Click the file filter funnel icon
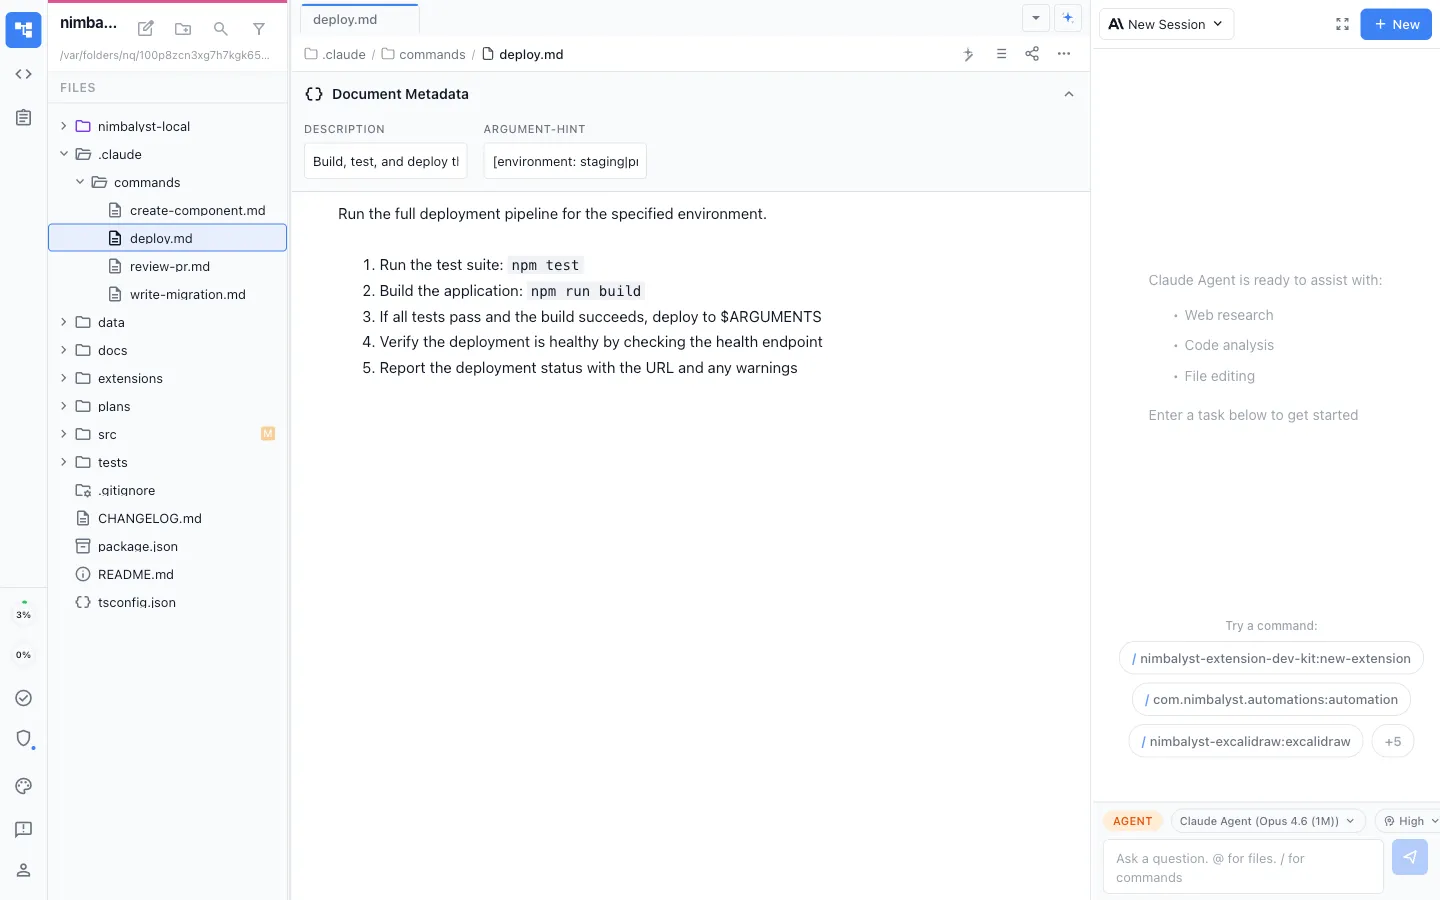Screen dimensions: 1440x900 click(x=259, y=29)
